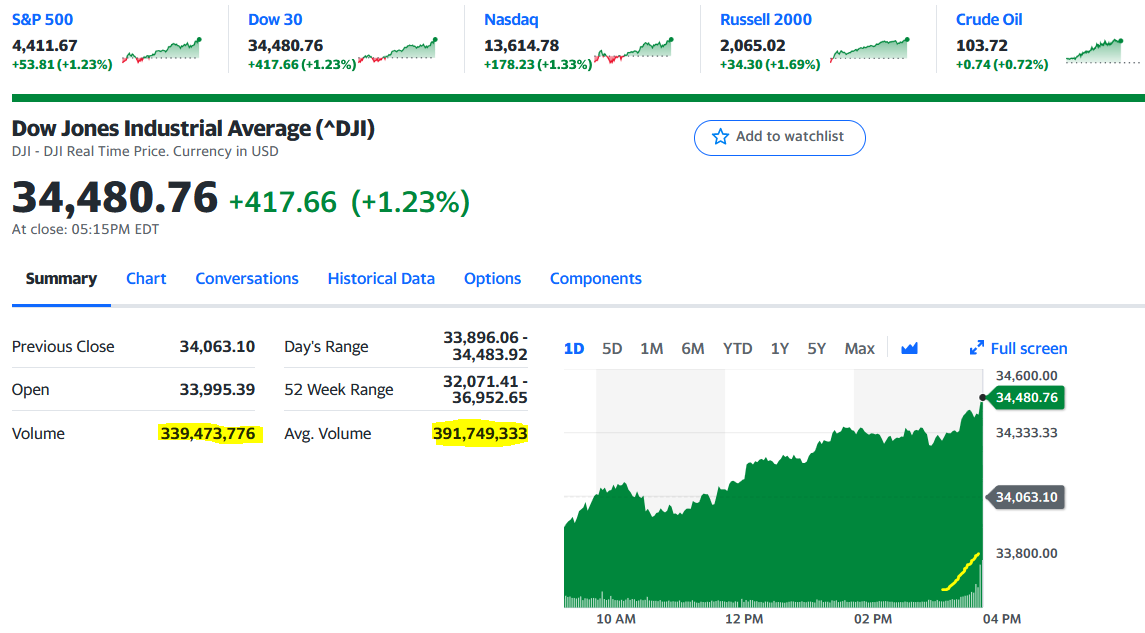Click the Full screen expand arrows icon
This screenshot has height=633, width=1145.
tap(976, 348)
